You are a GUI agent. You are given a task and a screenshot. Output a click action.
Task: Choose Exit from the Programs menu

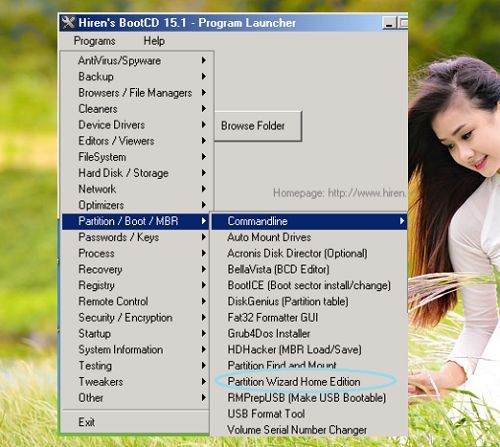(135, 422)
